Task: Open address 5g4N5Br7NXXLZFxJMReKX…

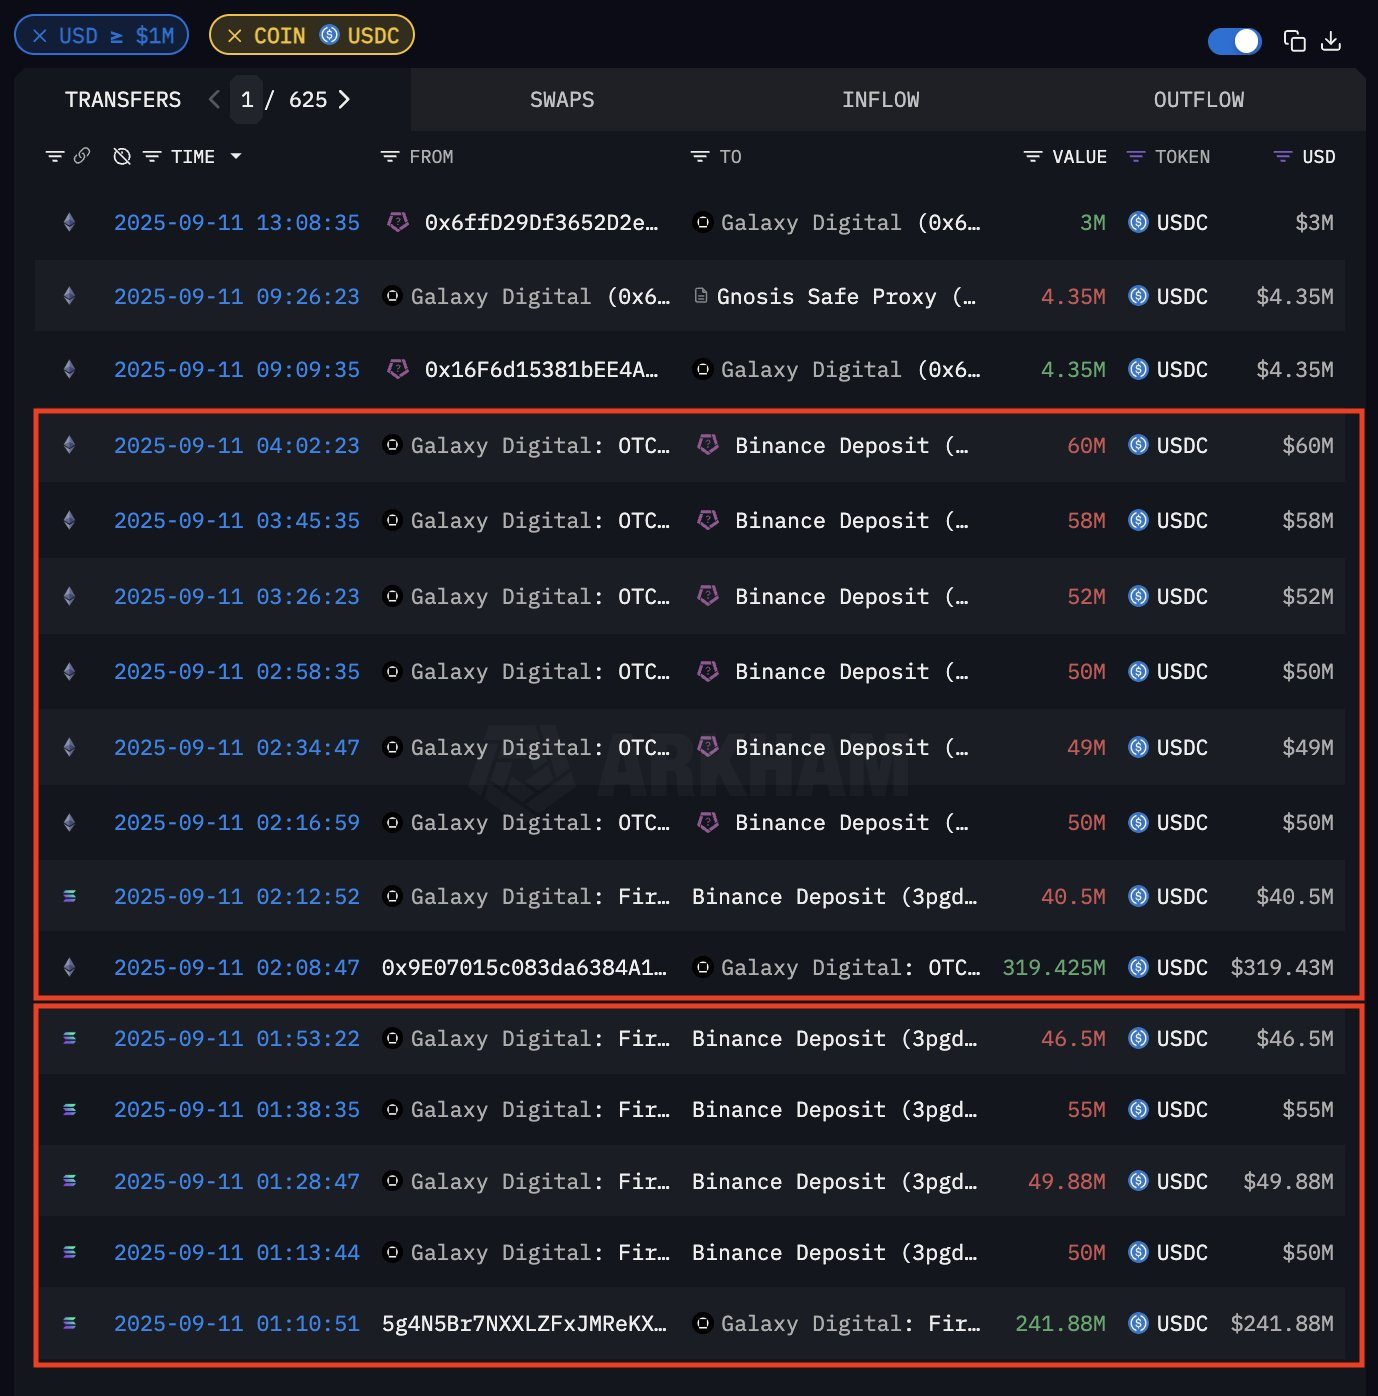Action: pos(524,1323)
